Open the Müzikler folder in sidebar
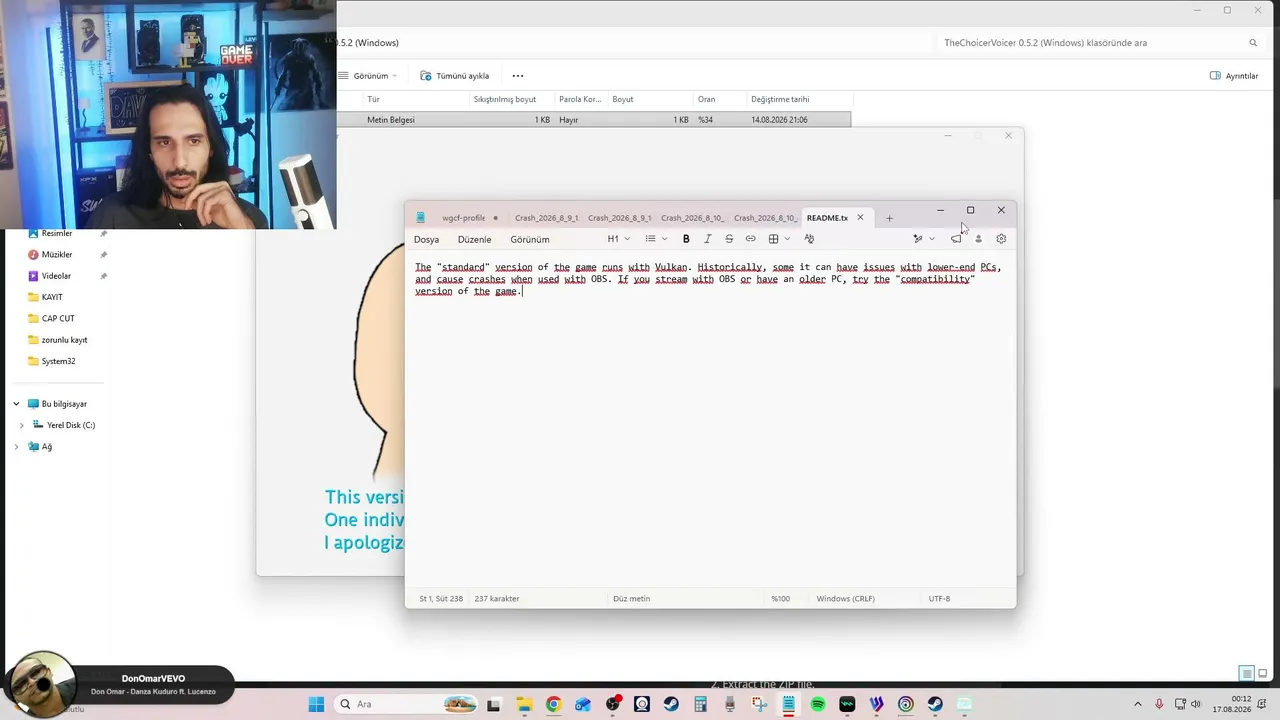The height and width of the screenshot is (720, 1280). click(57, 255)
